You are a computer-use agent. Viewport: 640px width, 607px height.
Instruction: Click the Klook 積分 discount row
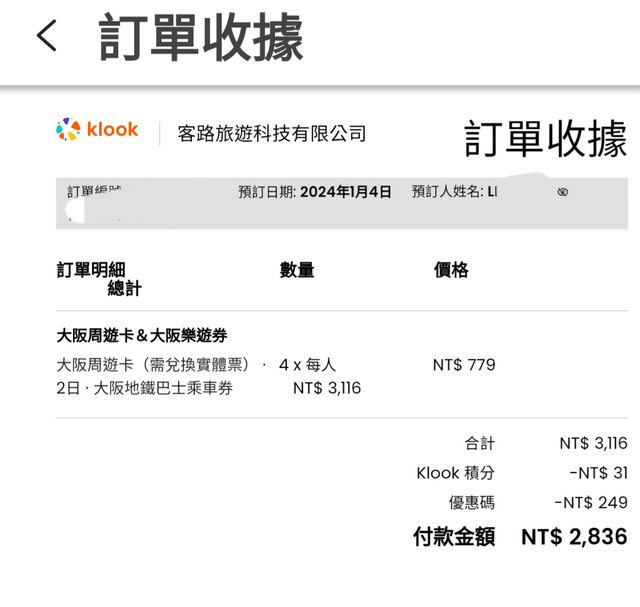(455, 473)
